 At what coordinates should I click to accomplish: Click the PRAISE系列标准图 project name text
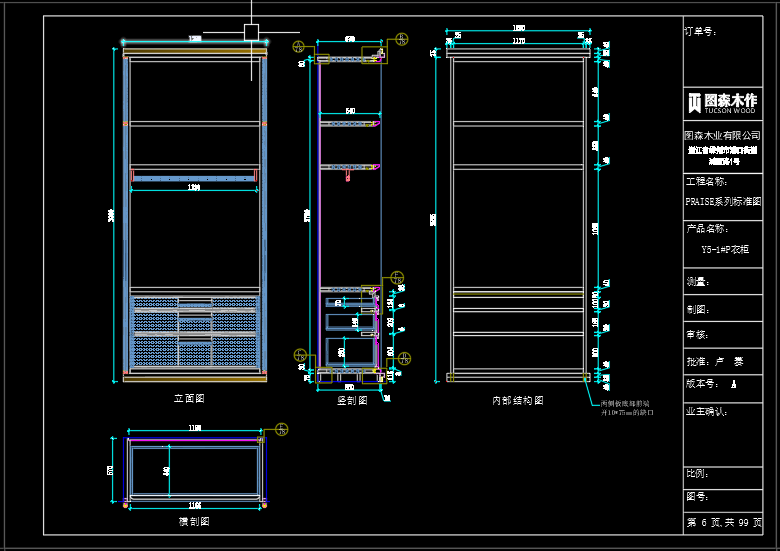[x=723, y=201]
